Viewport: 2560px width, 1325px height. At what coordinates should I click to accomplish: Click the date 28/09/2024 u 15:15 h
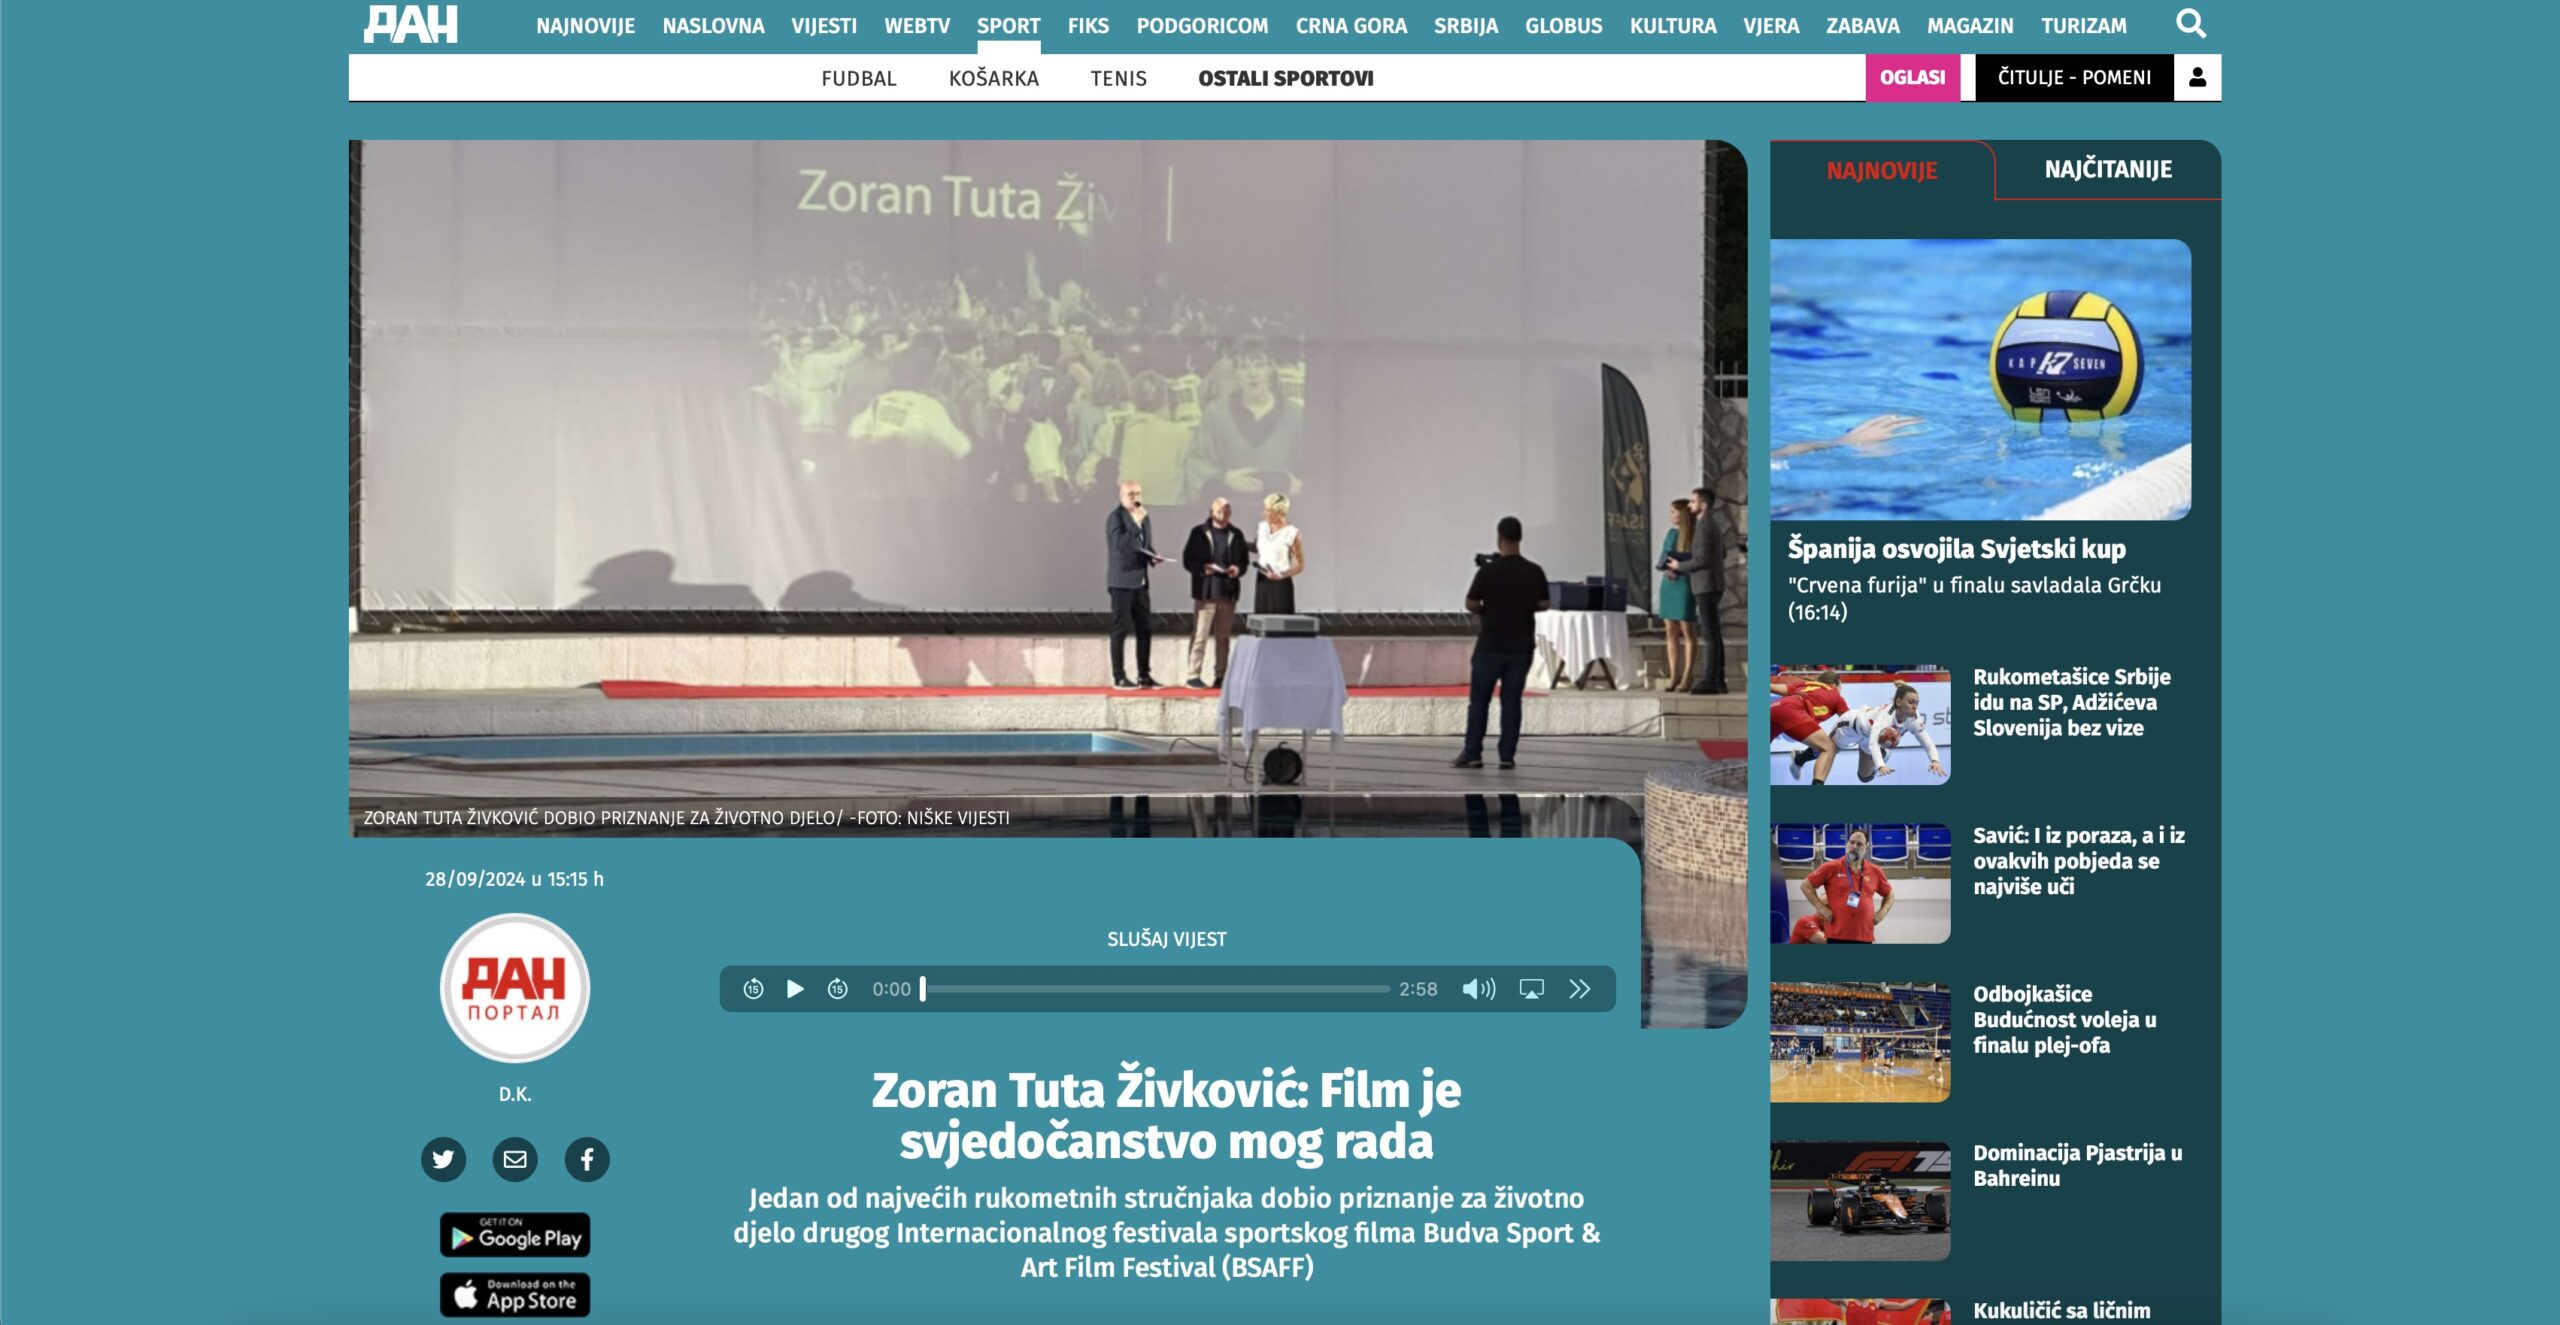514,879
